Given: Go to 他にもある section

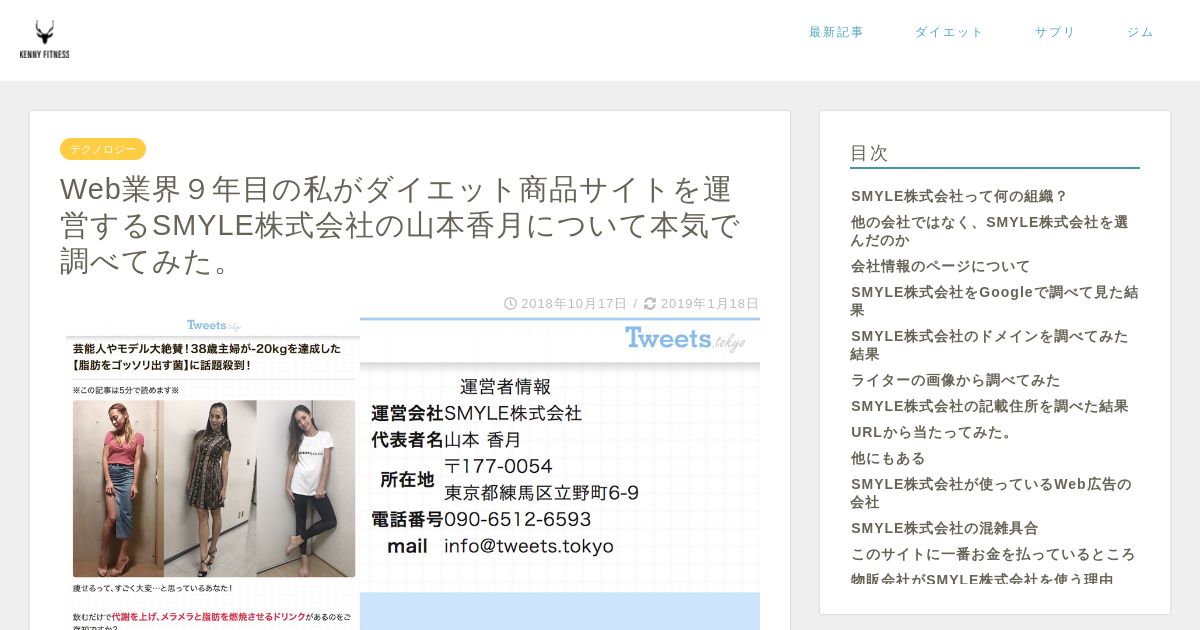Looking at the screenshot, I should click(888, 458).
